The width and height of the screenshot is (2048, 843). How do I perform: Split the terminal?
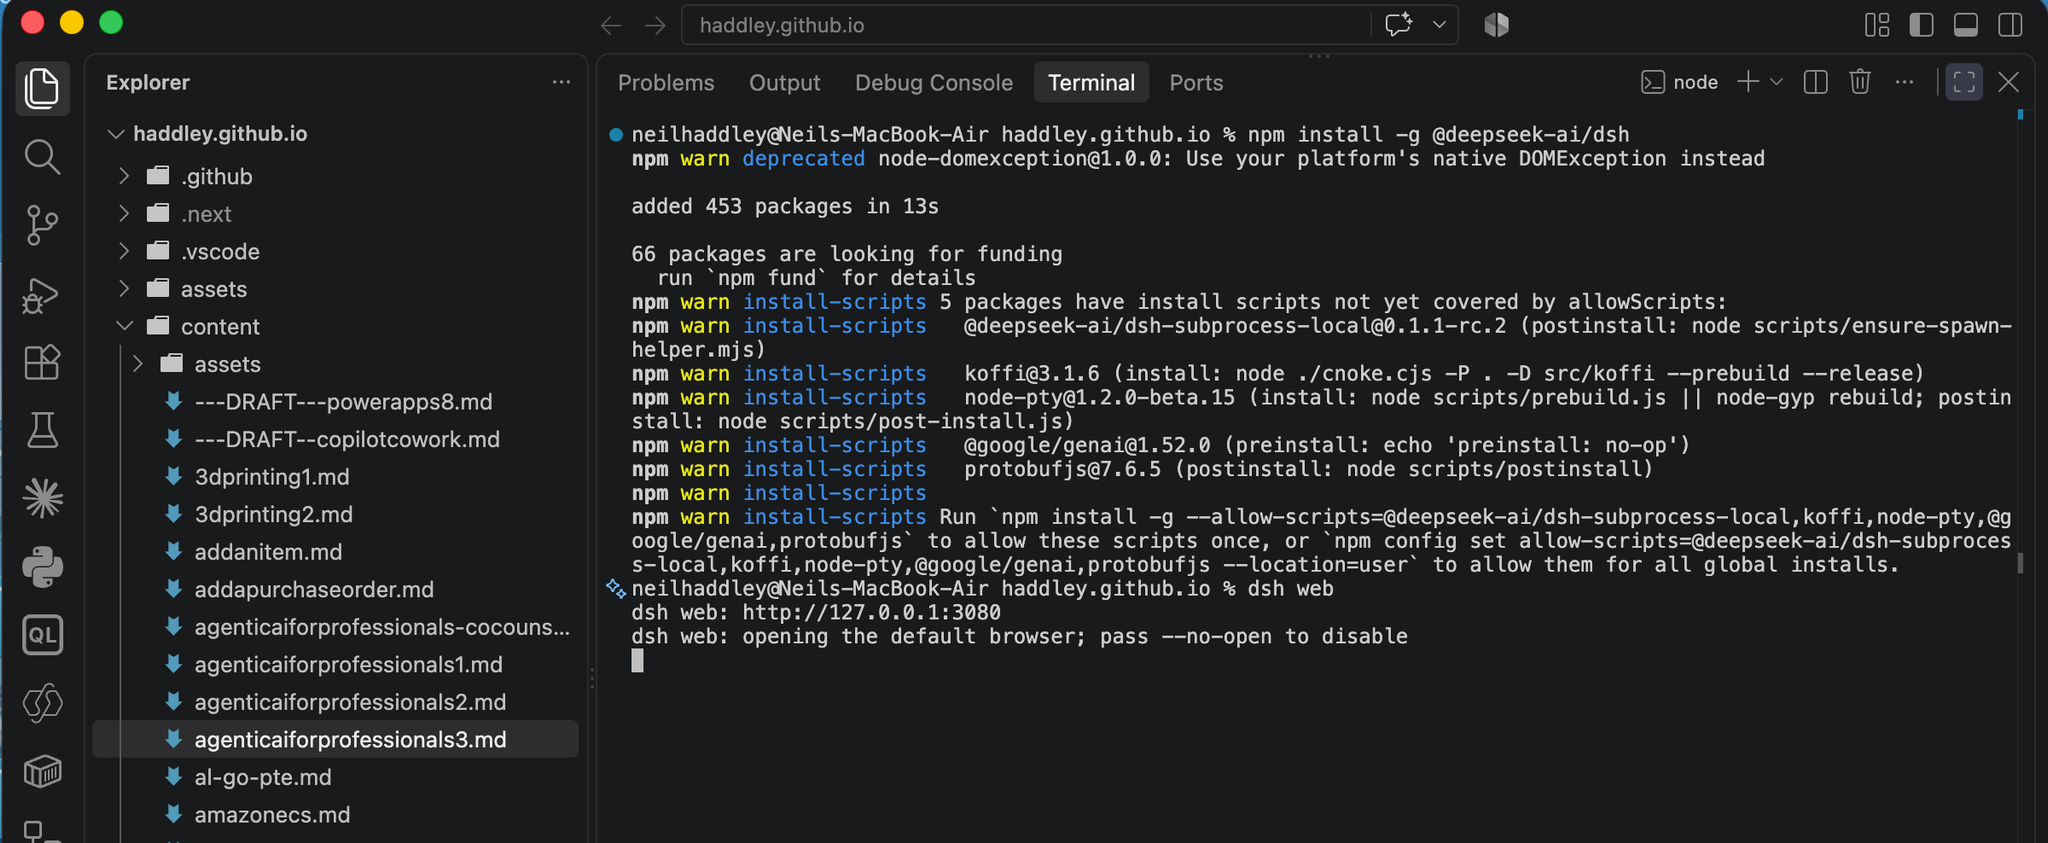click(x=1815, y=82)
